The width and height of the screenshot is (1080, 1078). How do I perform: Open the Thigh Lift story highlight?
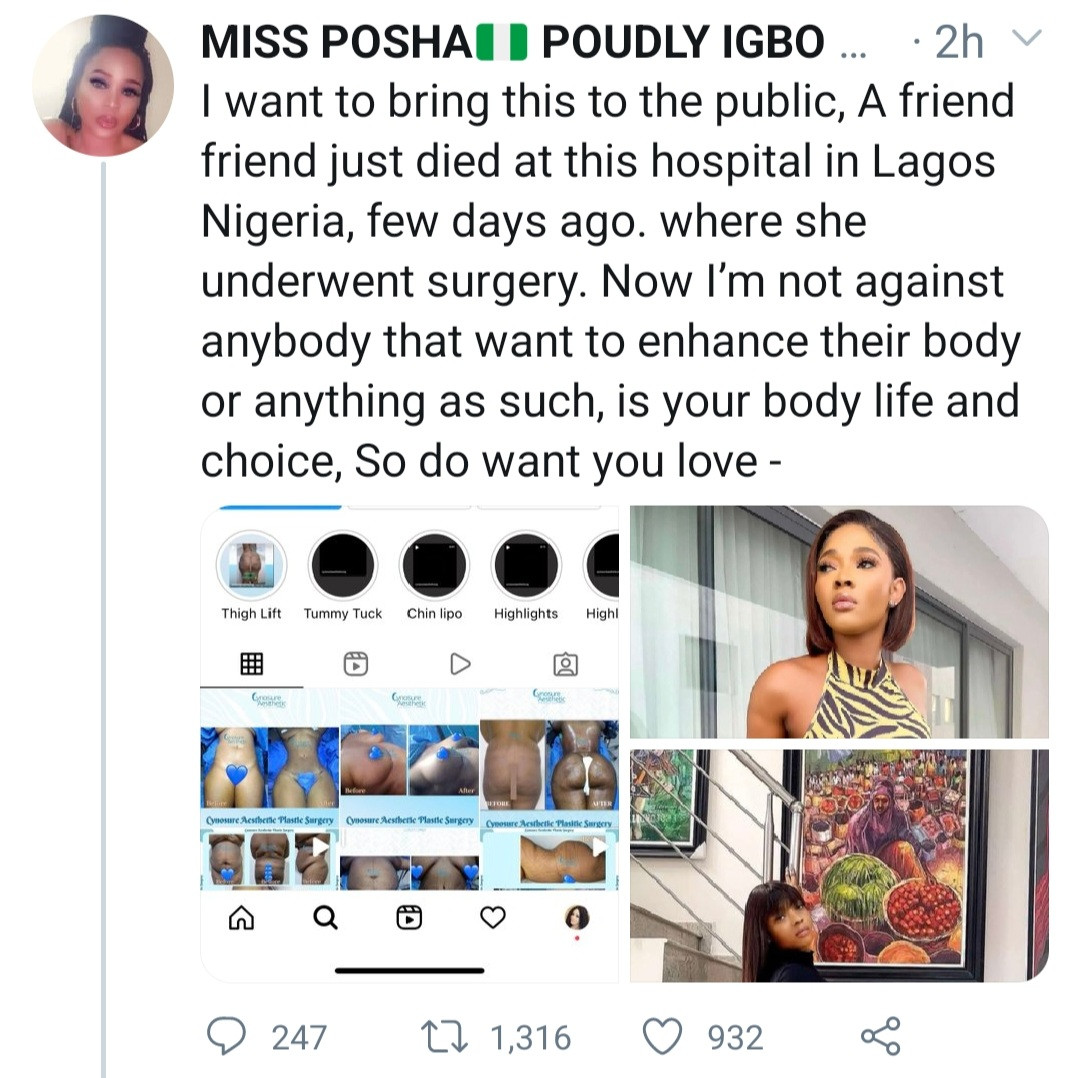[x=251, y=566]
